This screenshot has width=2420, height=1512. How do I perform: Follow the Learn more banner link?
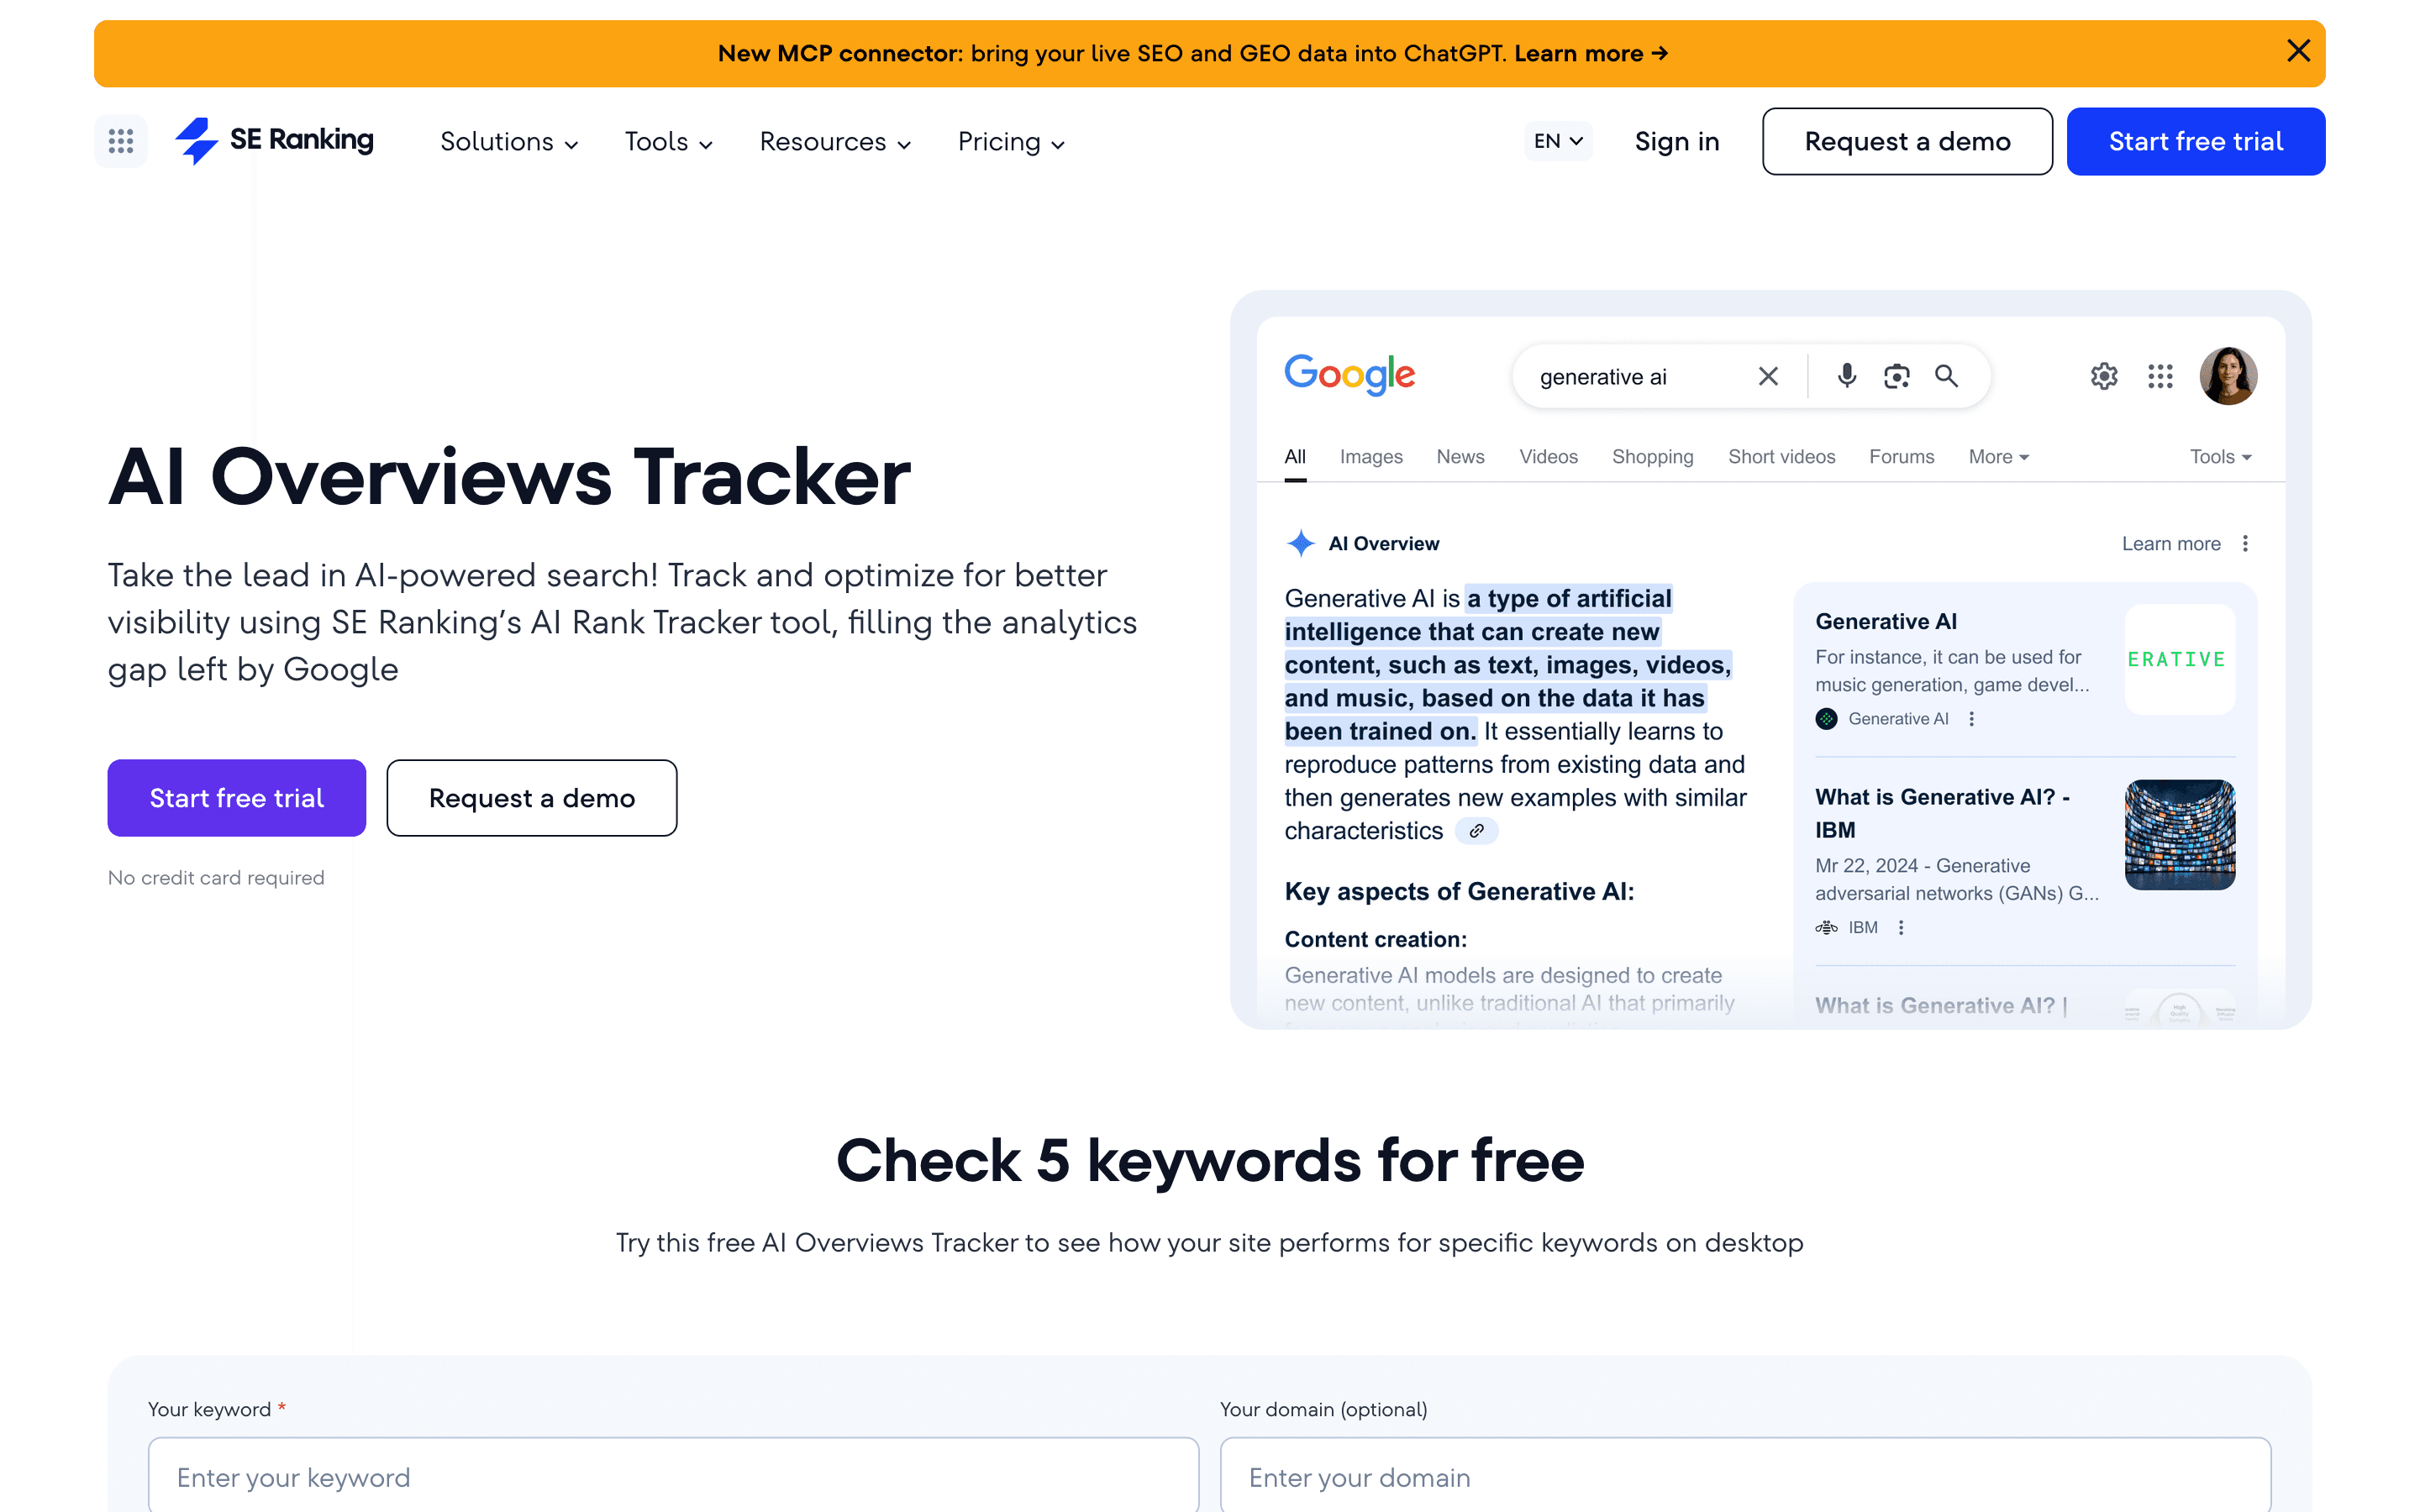pyautogui.click(x=1591, y=53)
